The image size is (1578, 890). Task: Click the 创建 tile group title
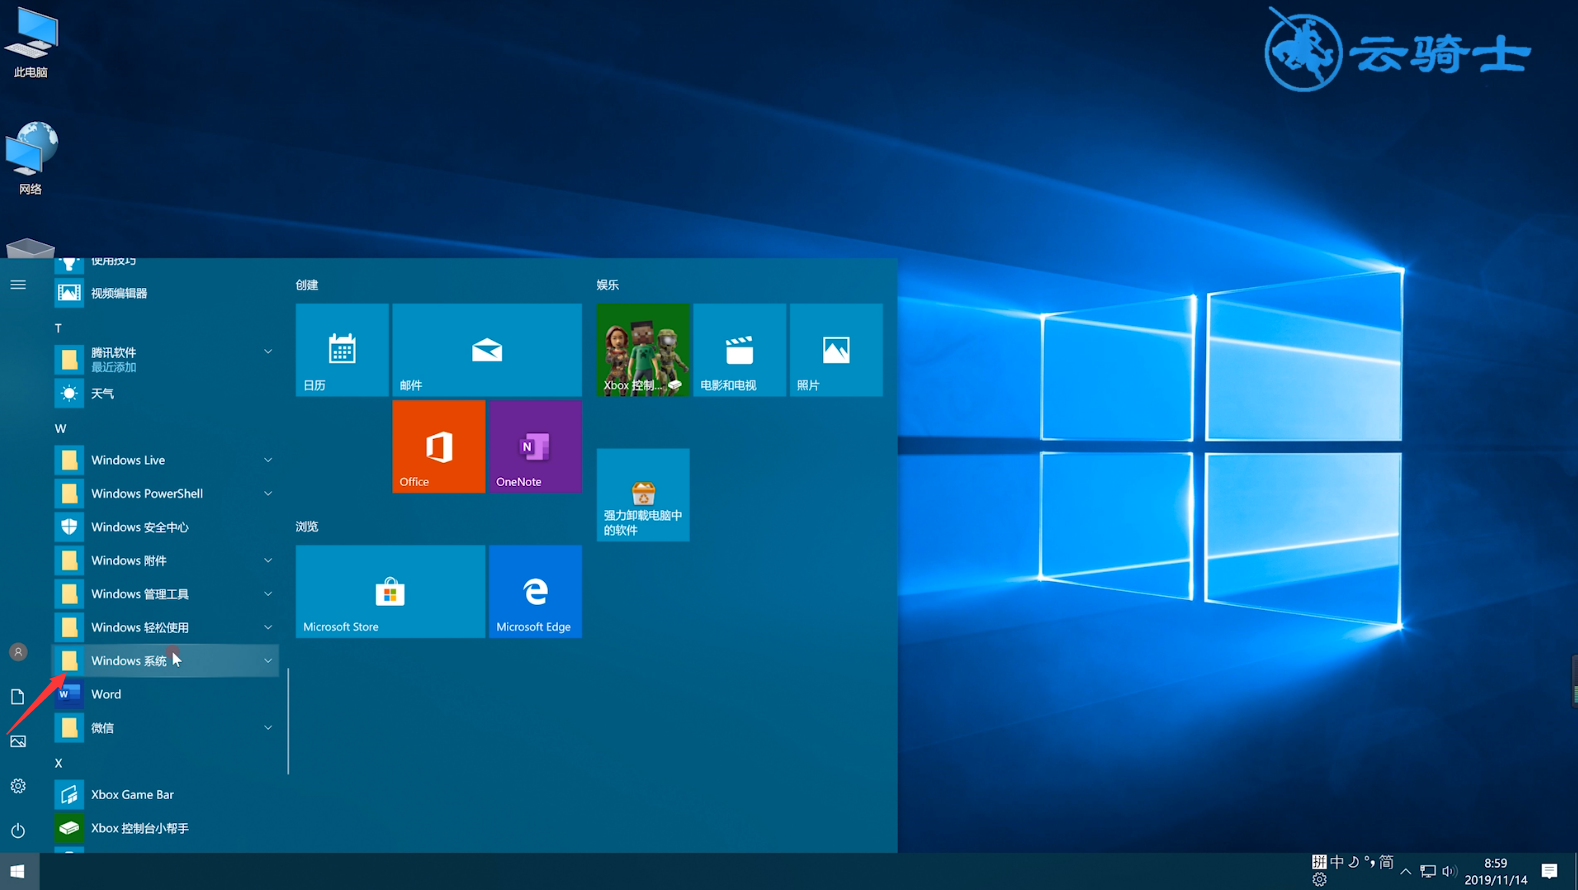307,285
